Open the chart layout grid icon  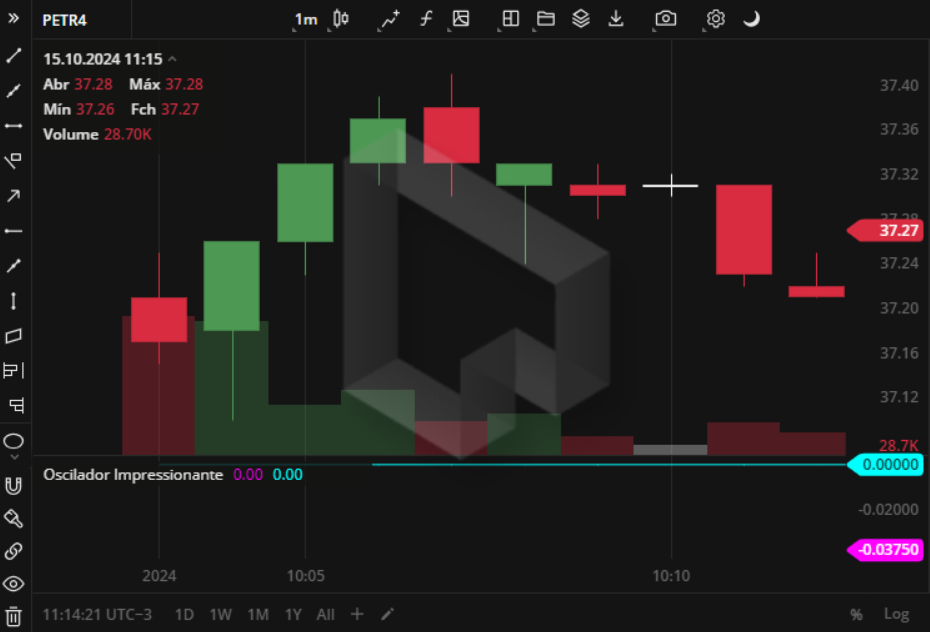(x=511, y=19)
